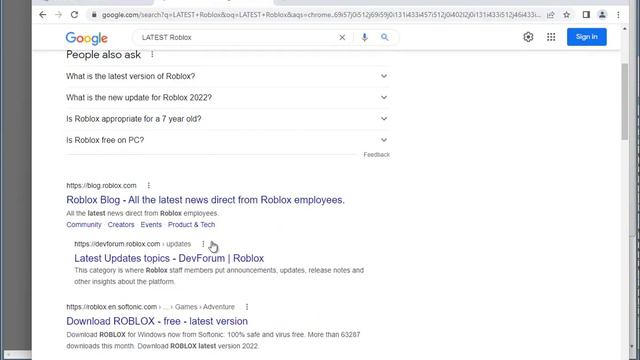This screenshot has height=360, width=640.
Task: Visit the Events sitelink
Action: [151, 224]
